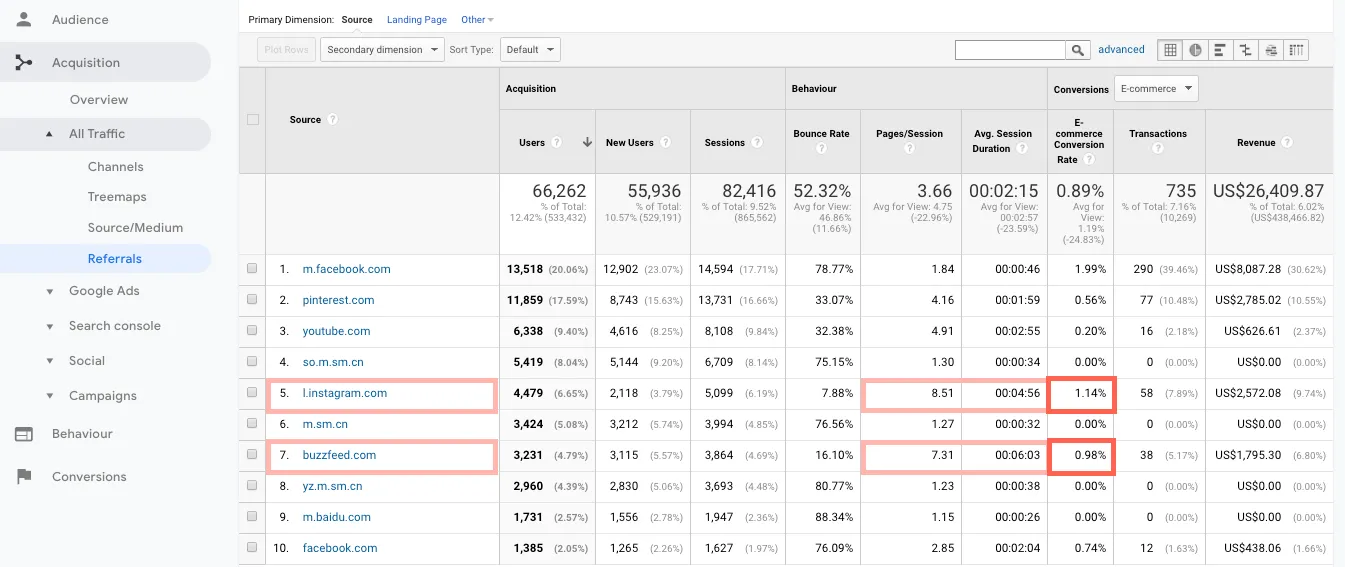Tick the checkbox for row 10 facebook.com
The width and height of the screenshot is (1345, 567).
(x=252, y=548)
